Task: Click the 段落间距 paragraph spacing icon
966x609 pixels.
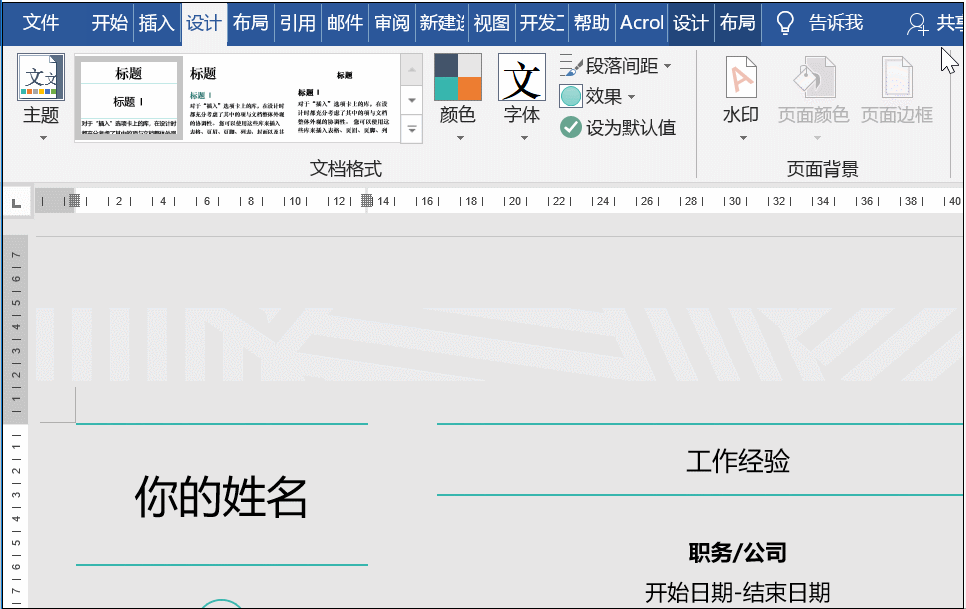Action: tap(571, 65)
